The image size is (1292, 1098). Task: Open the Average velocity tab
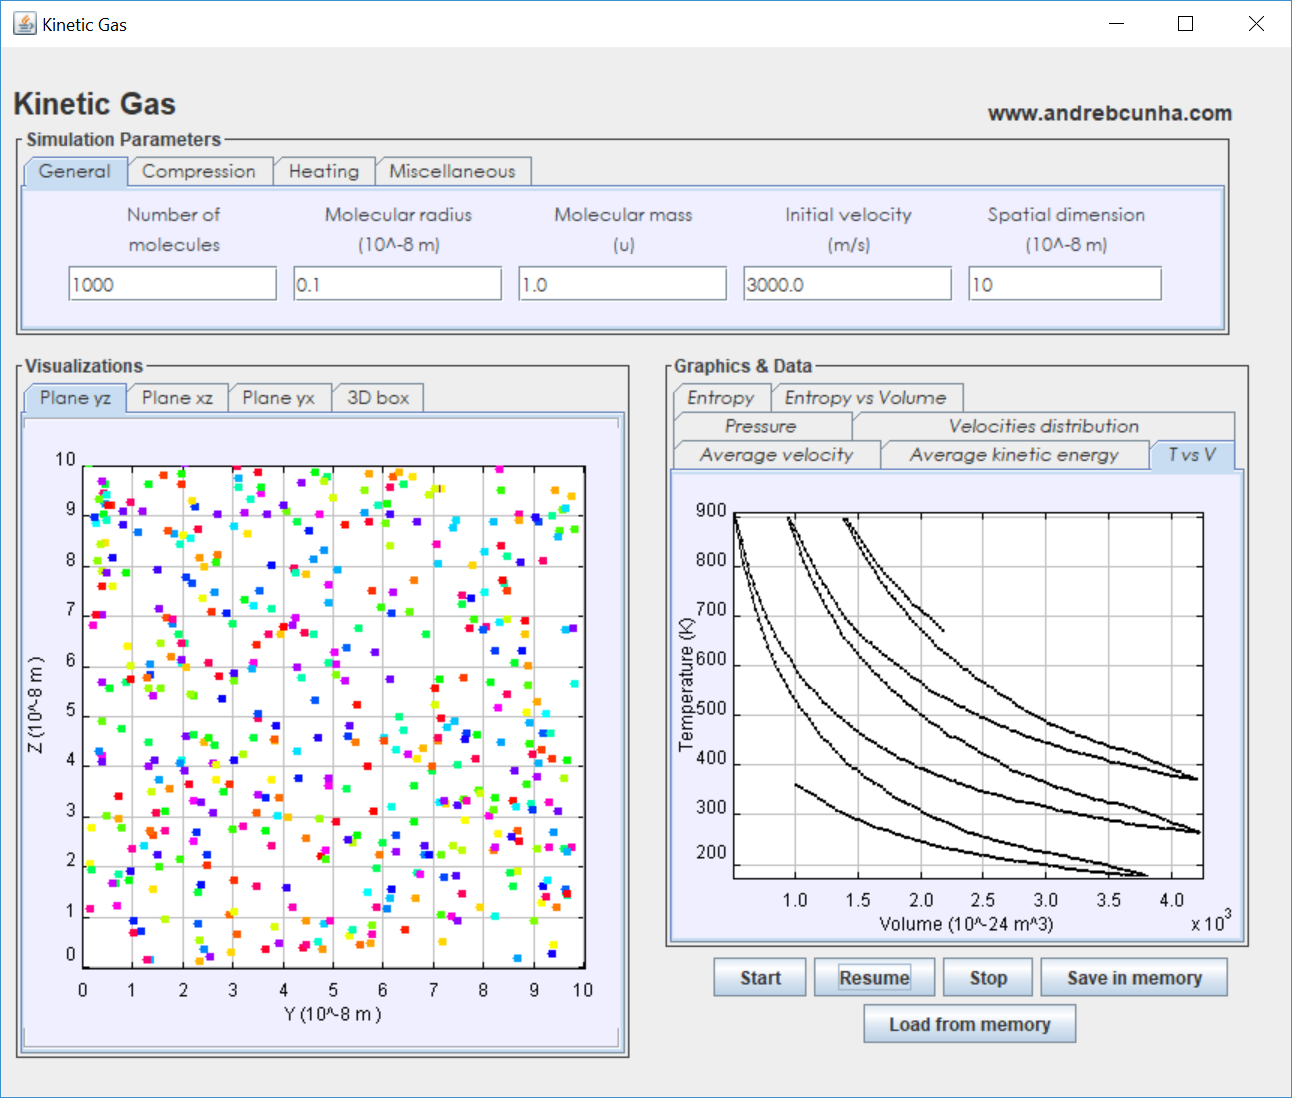[777, 455]
